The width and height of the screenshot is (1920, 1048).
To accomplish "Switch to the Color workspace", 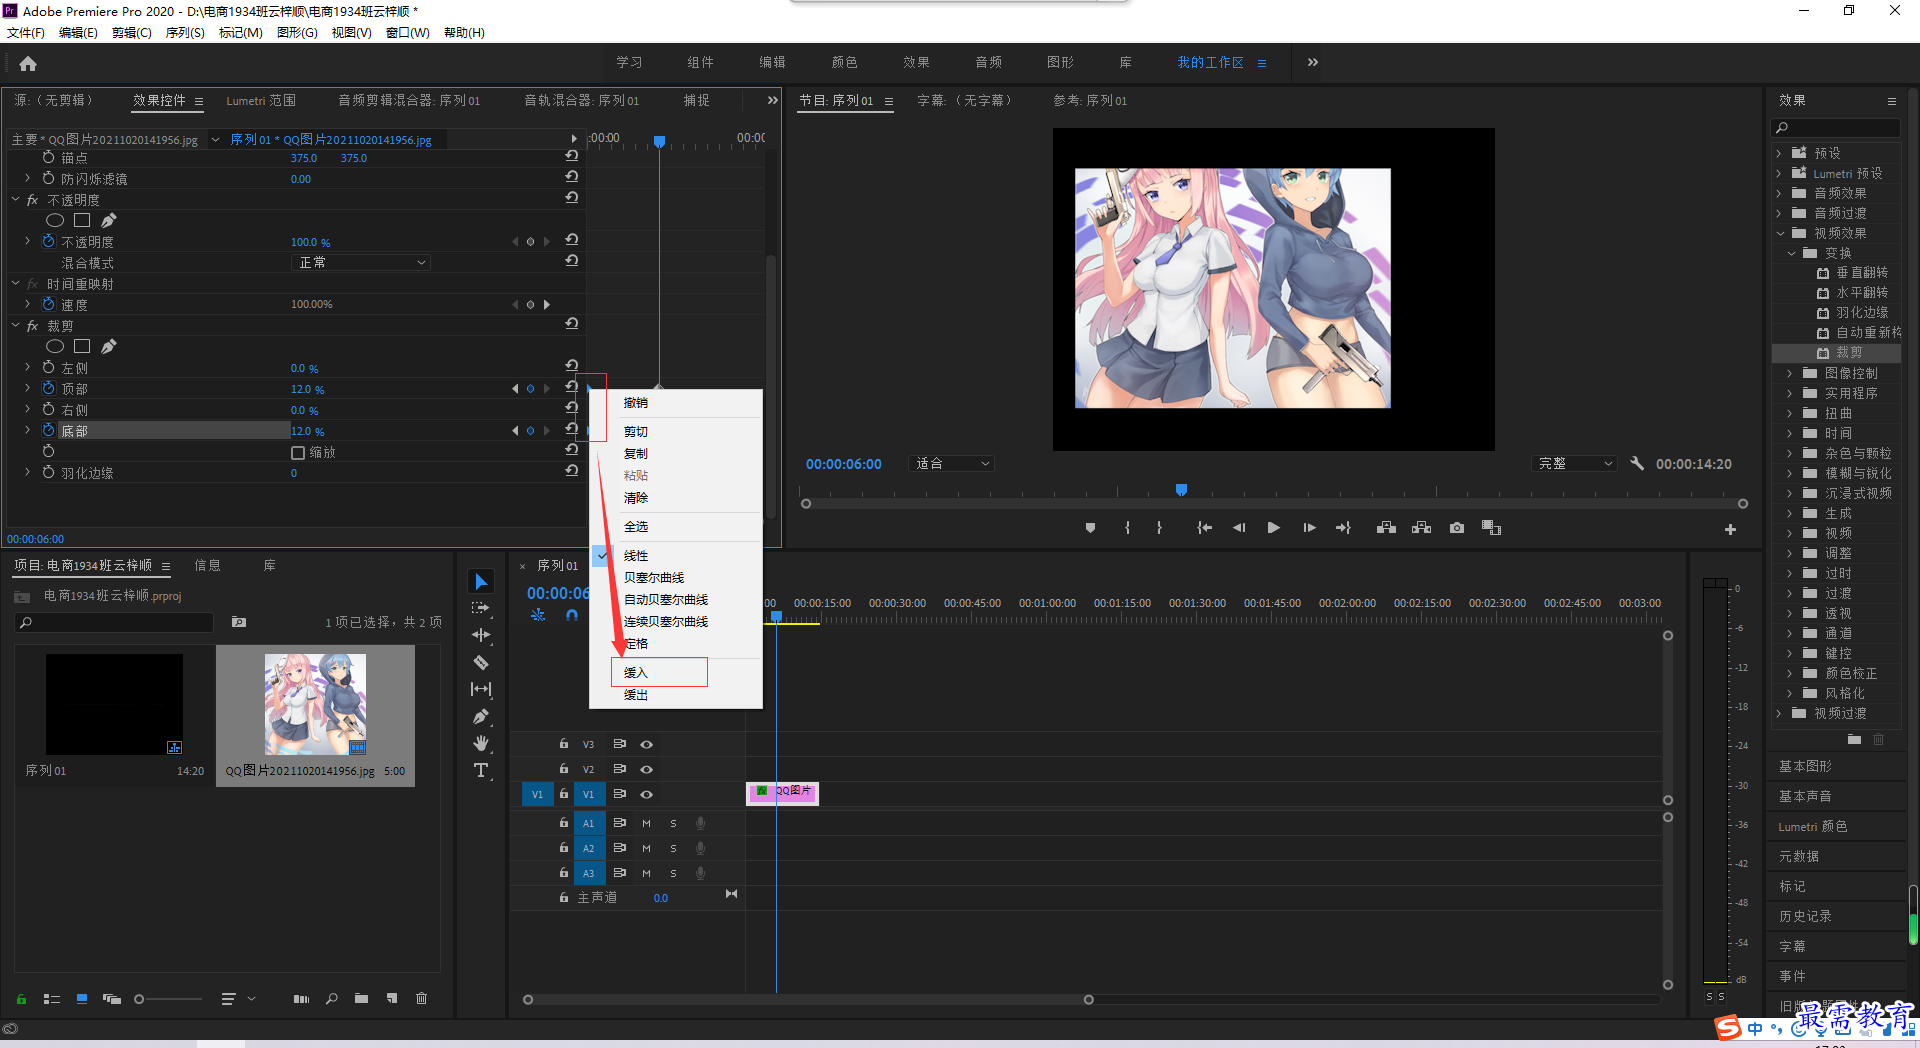I will coord(844,62).
